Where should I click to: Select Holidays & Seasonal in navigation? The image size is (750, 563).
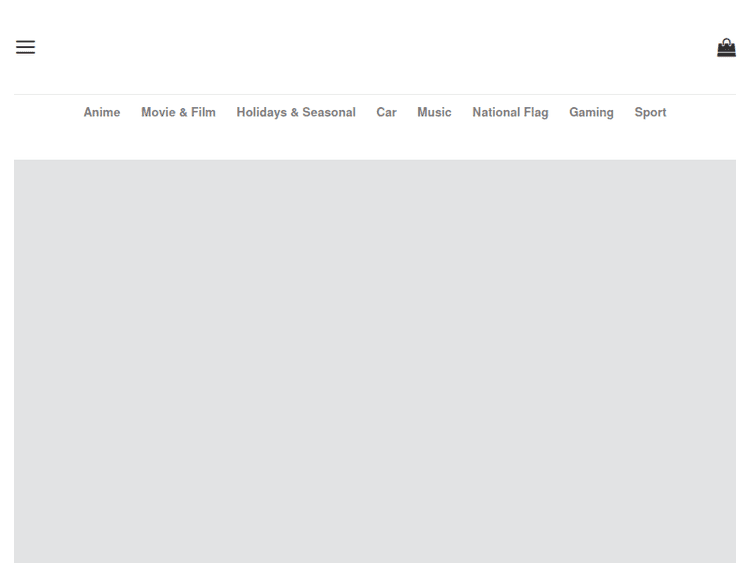tap(296, 113)
